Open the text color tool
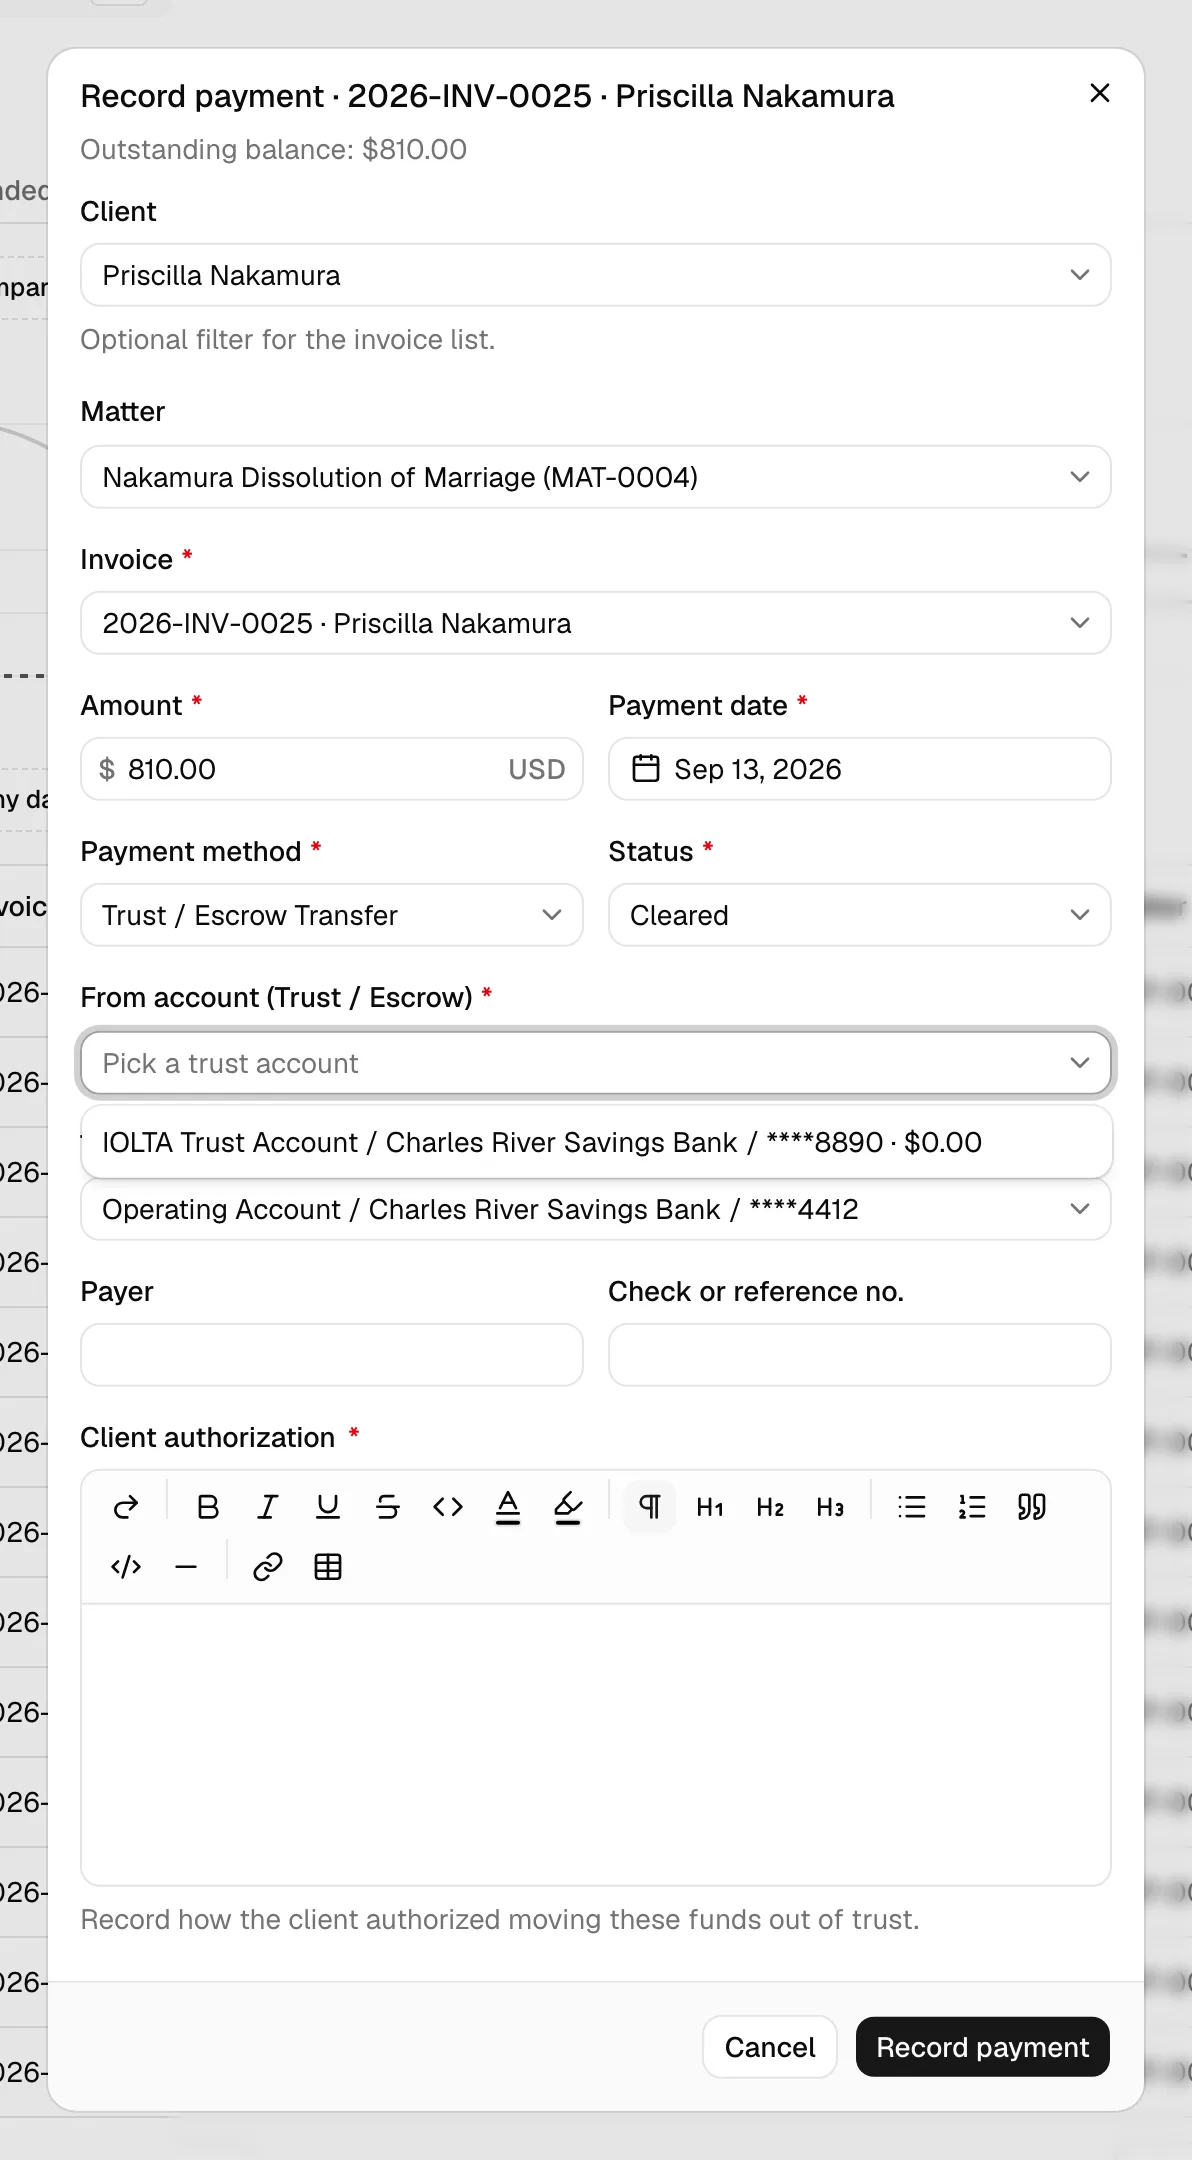Image resolution: width=1192 pixels, height=2160 pixels. [x=508, y=1507]
